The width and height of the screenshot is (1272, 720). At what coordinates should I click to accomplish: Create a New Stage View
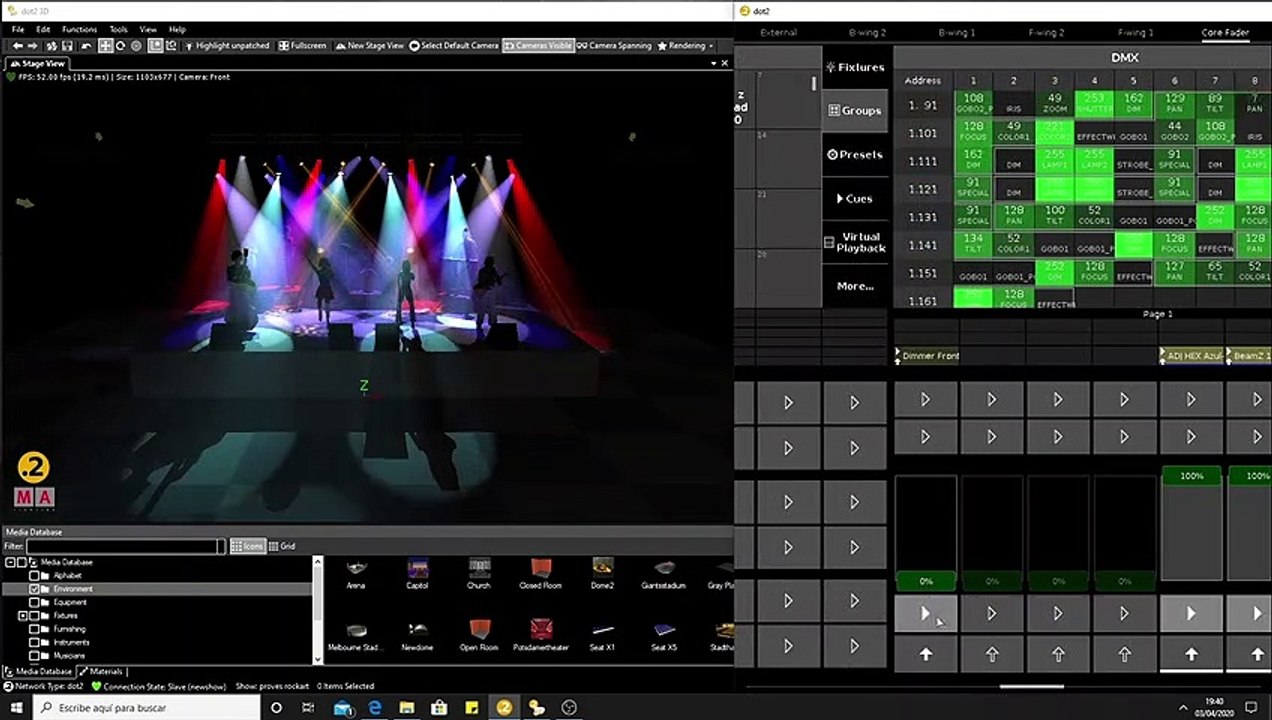point(369,46)
